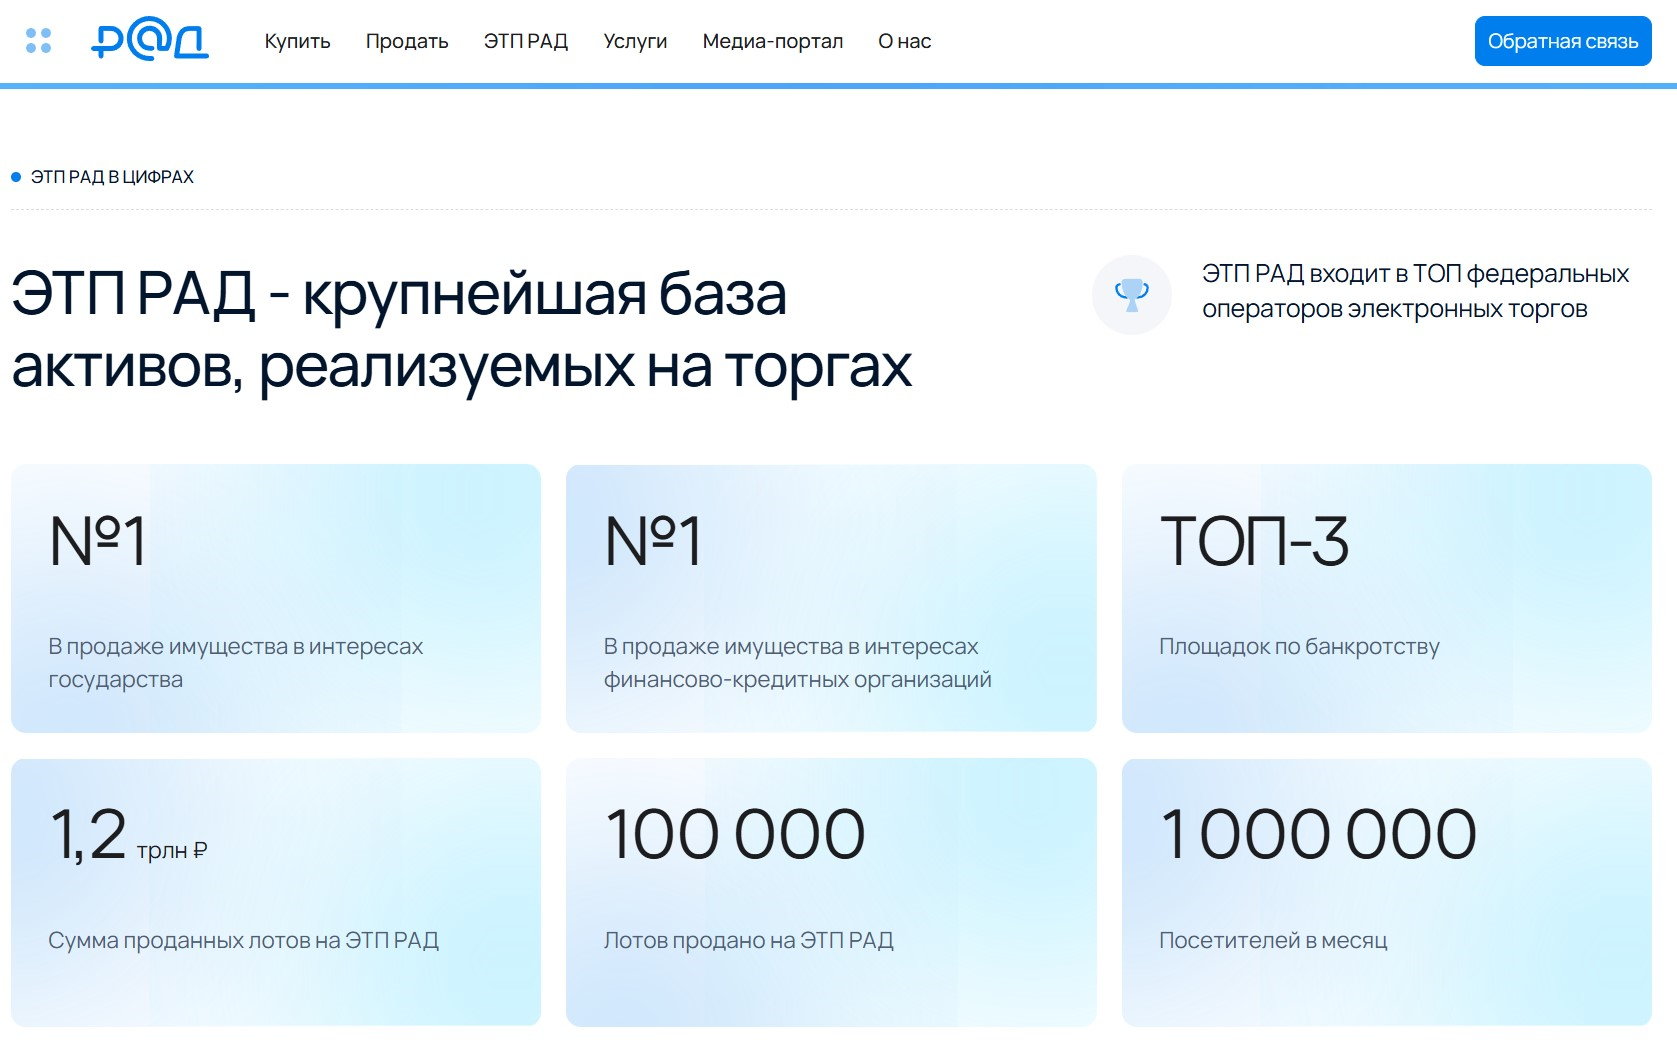Click the ЭТП РАД В ЦИФРАХ label
The image size is (1677, 1049).
112,177
